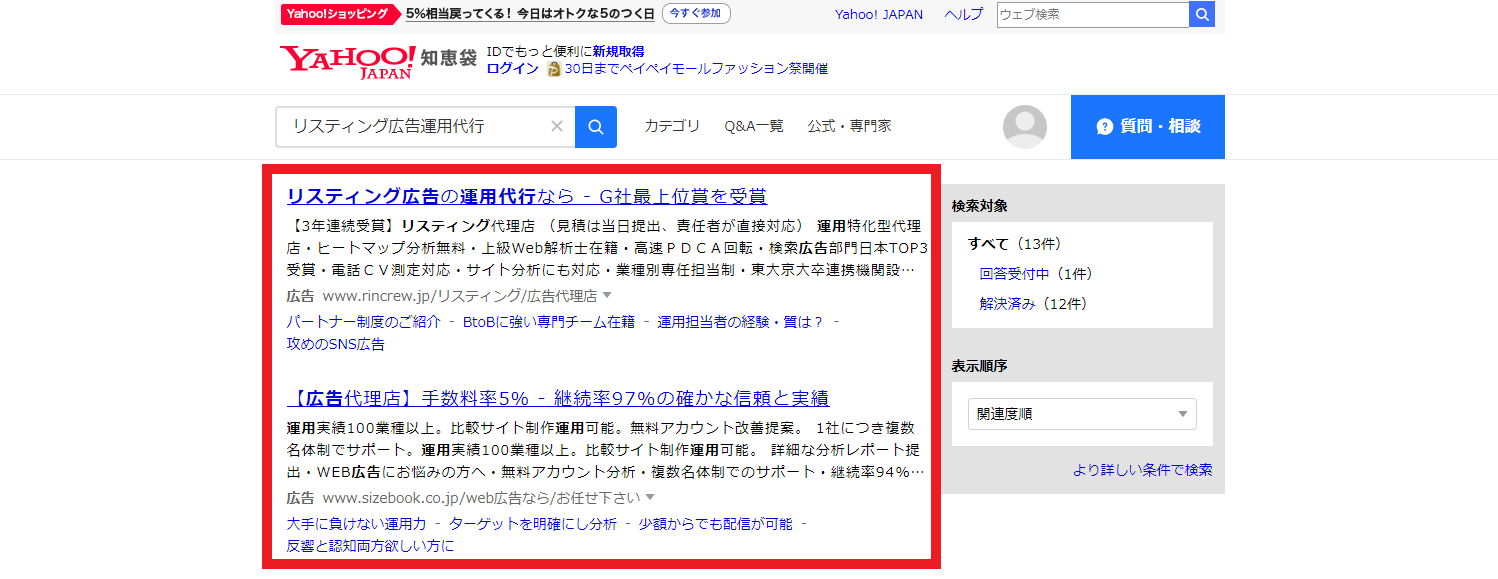1498x579 pixels.
Task: Filter by 解決済み（12件）
Action: click(1033, 303)
